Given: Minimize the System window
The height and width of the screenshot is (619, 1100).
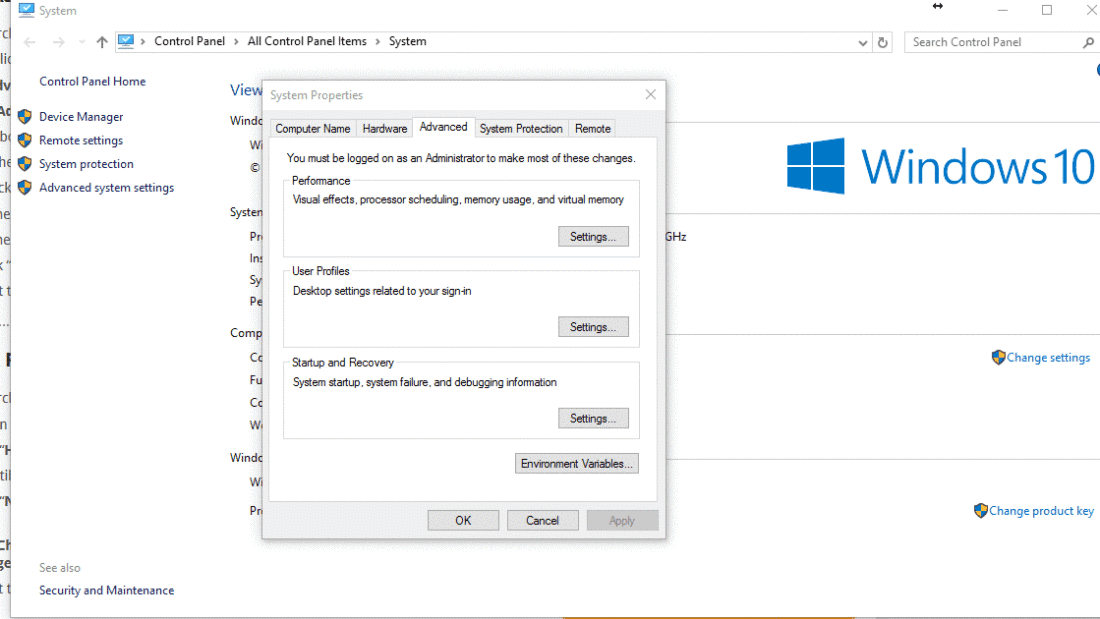Looking at the screenshot, I should coord(1002,11).
